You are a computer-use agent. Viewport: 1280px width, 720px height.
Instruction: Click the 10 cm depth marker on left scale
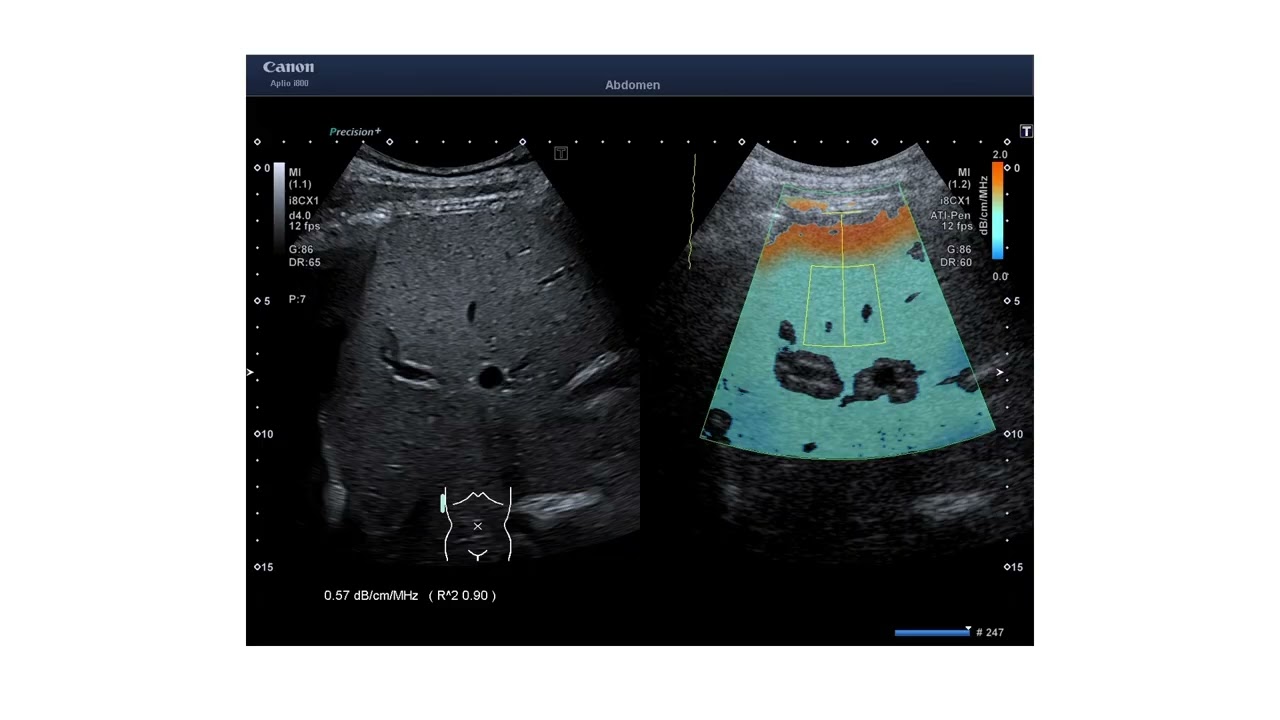tap(263, 434)
